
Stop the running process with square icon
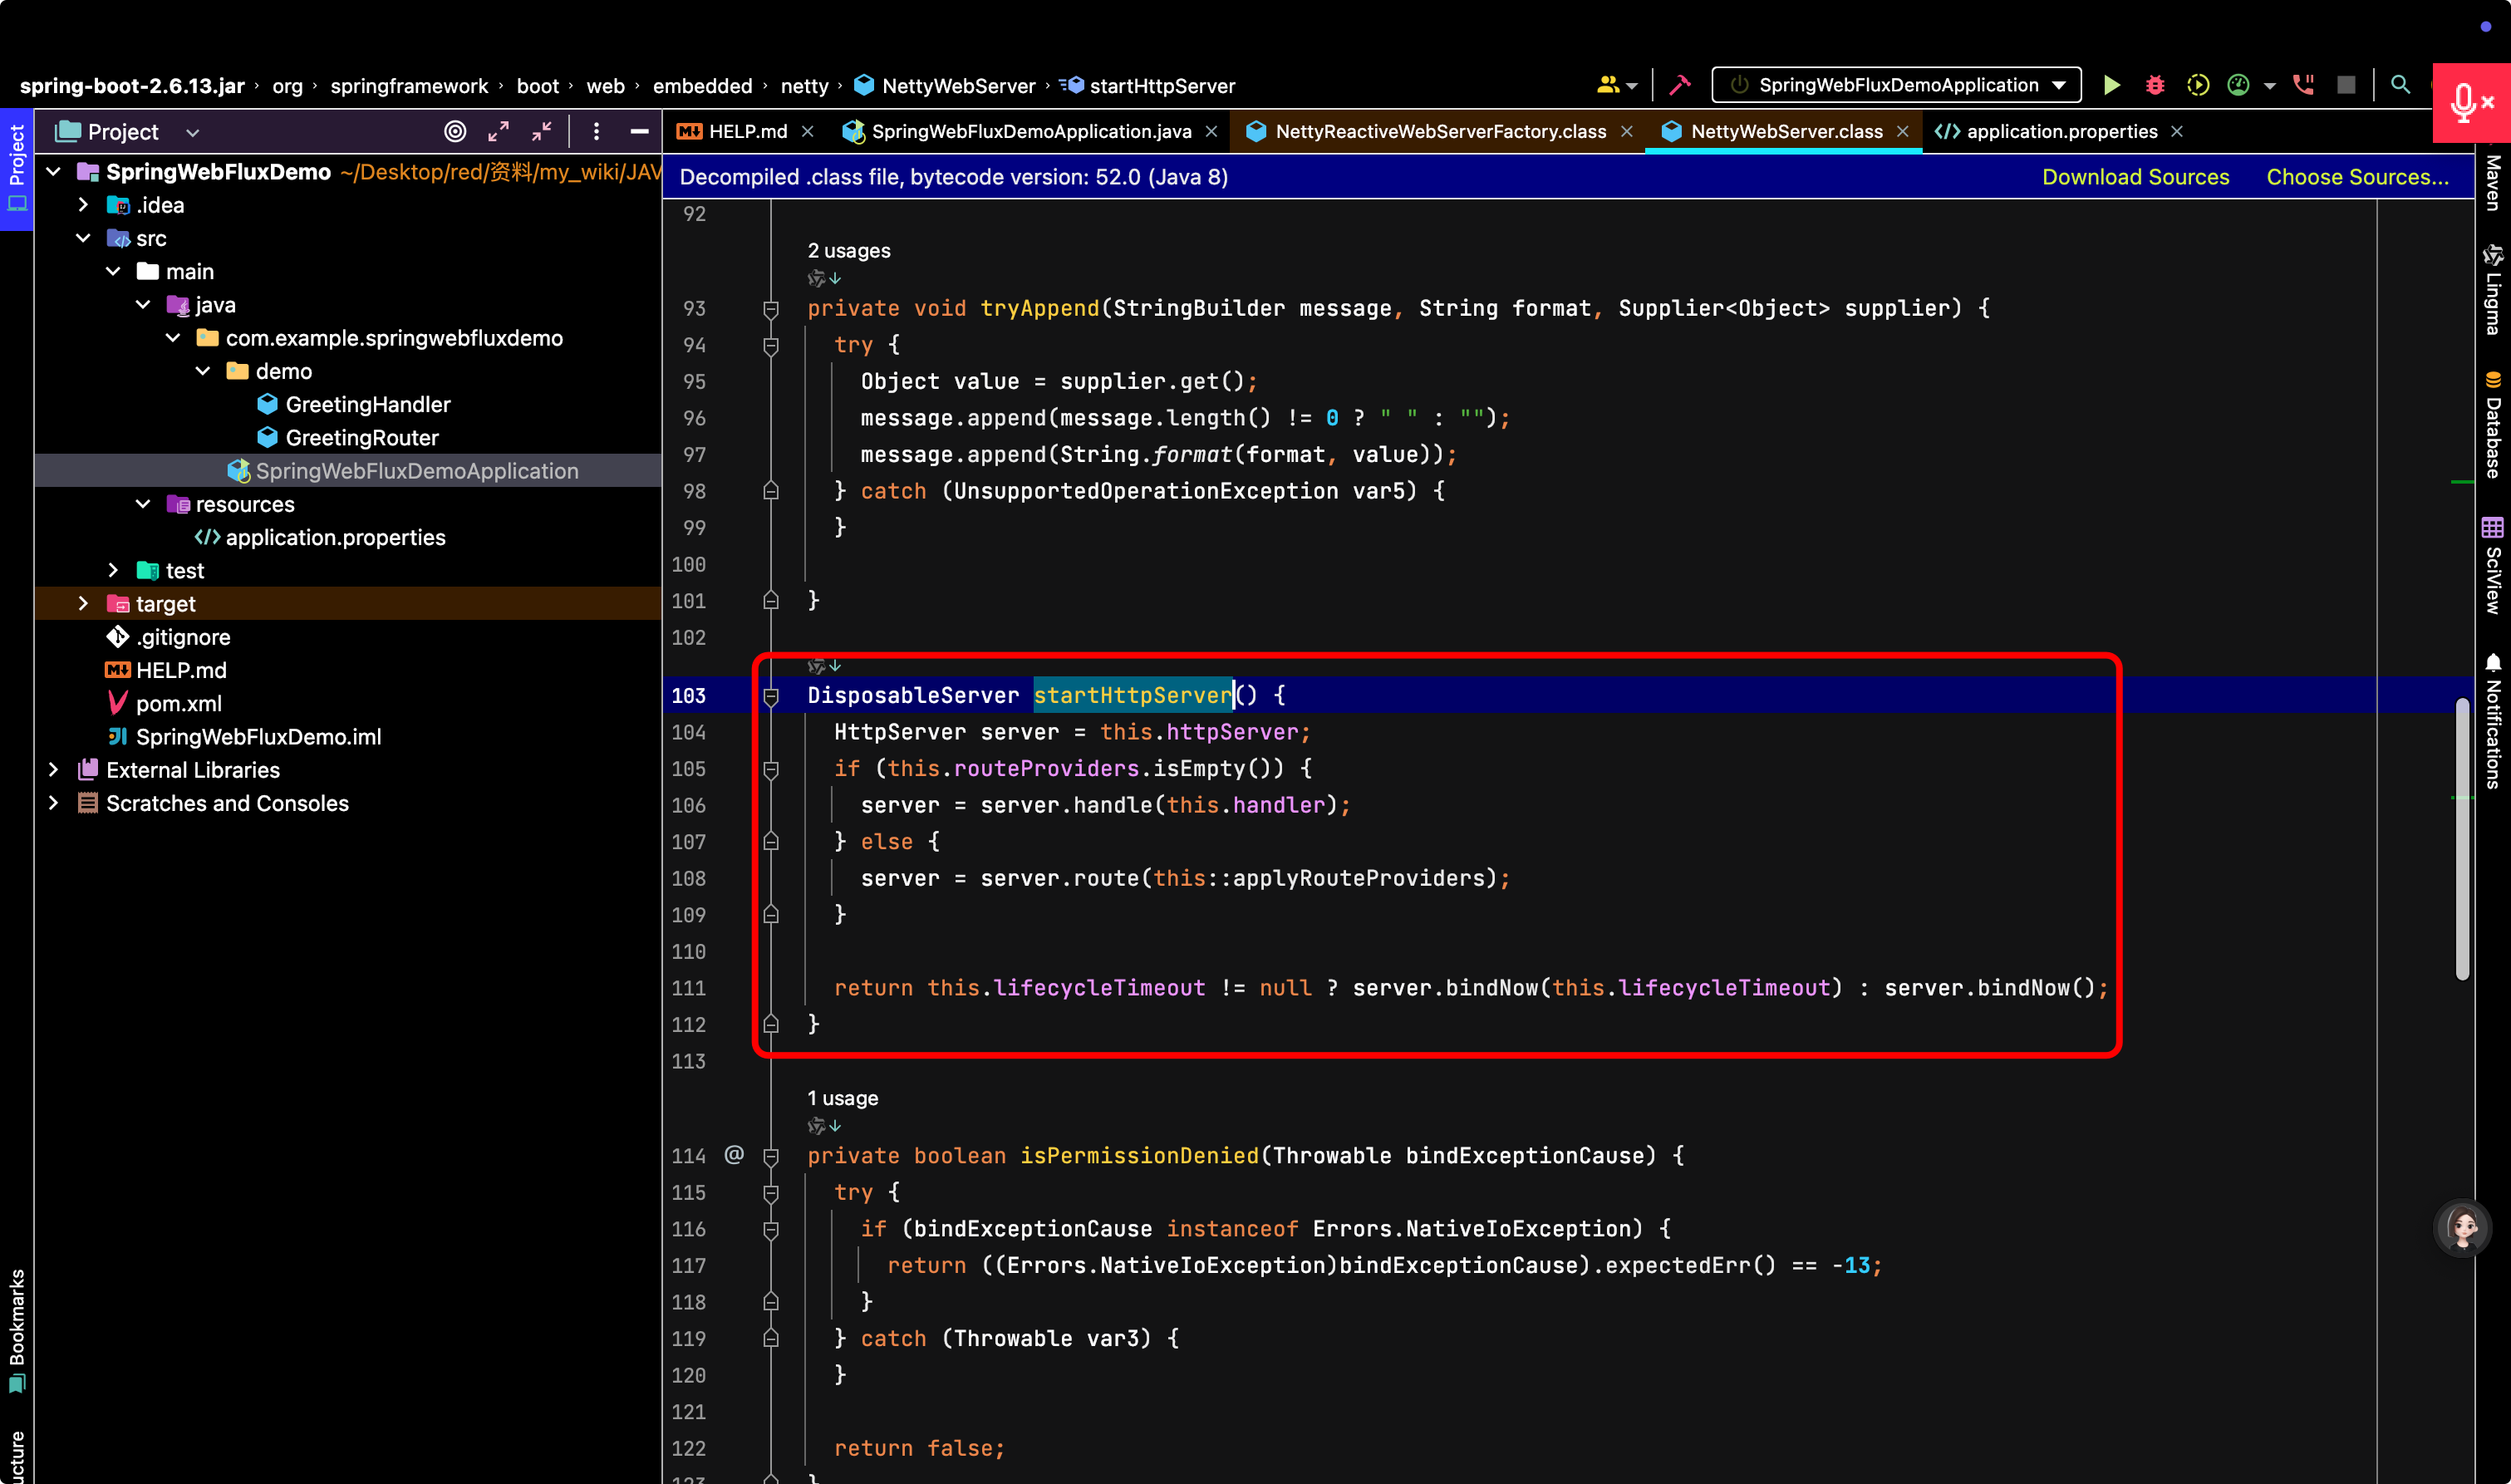pos(2346,85)
